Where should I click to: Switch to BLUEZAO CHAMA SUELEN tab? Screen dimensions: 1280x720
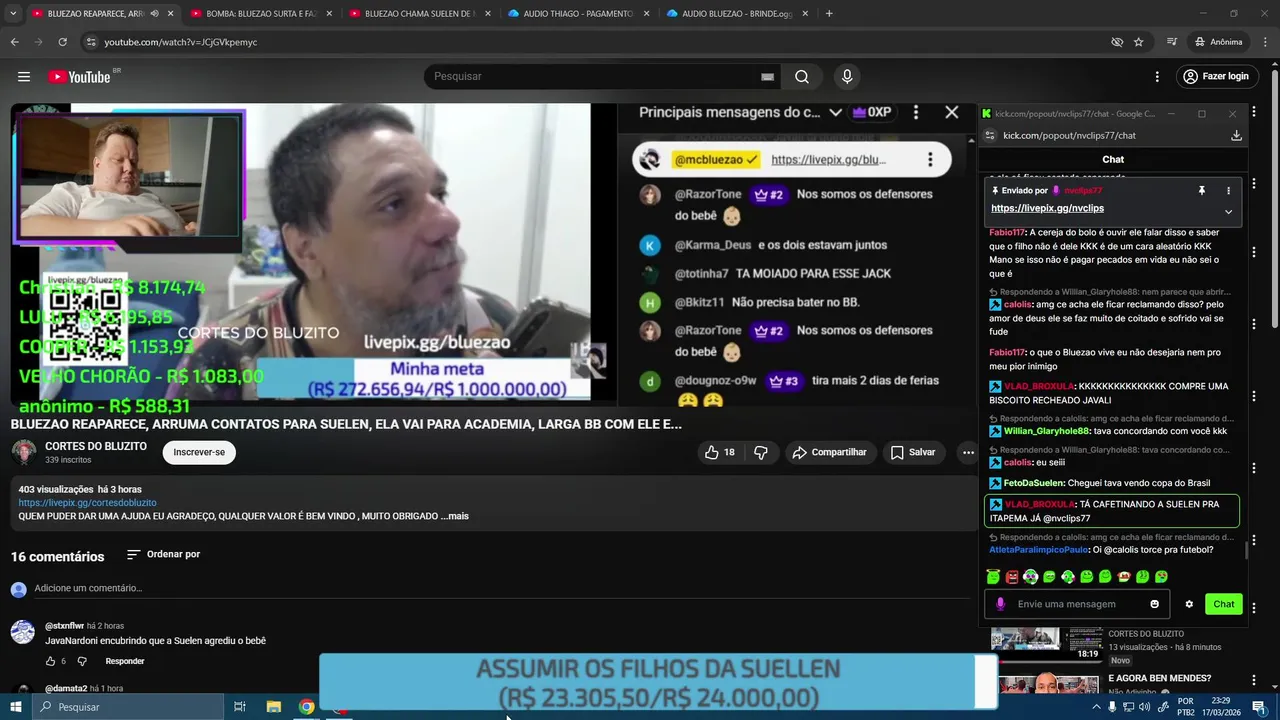click(x=418, y=14)
